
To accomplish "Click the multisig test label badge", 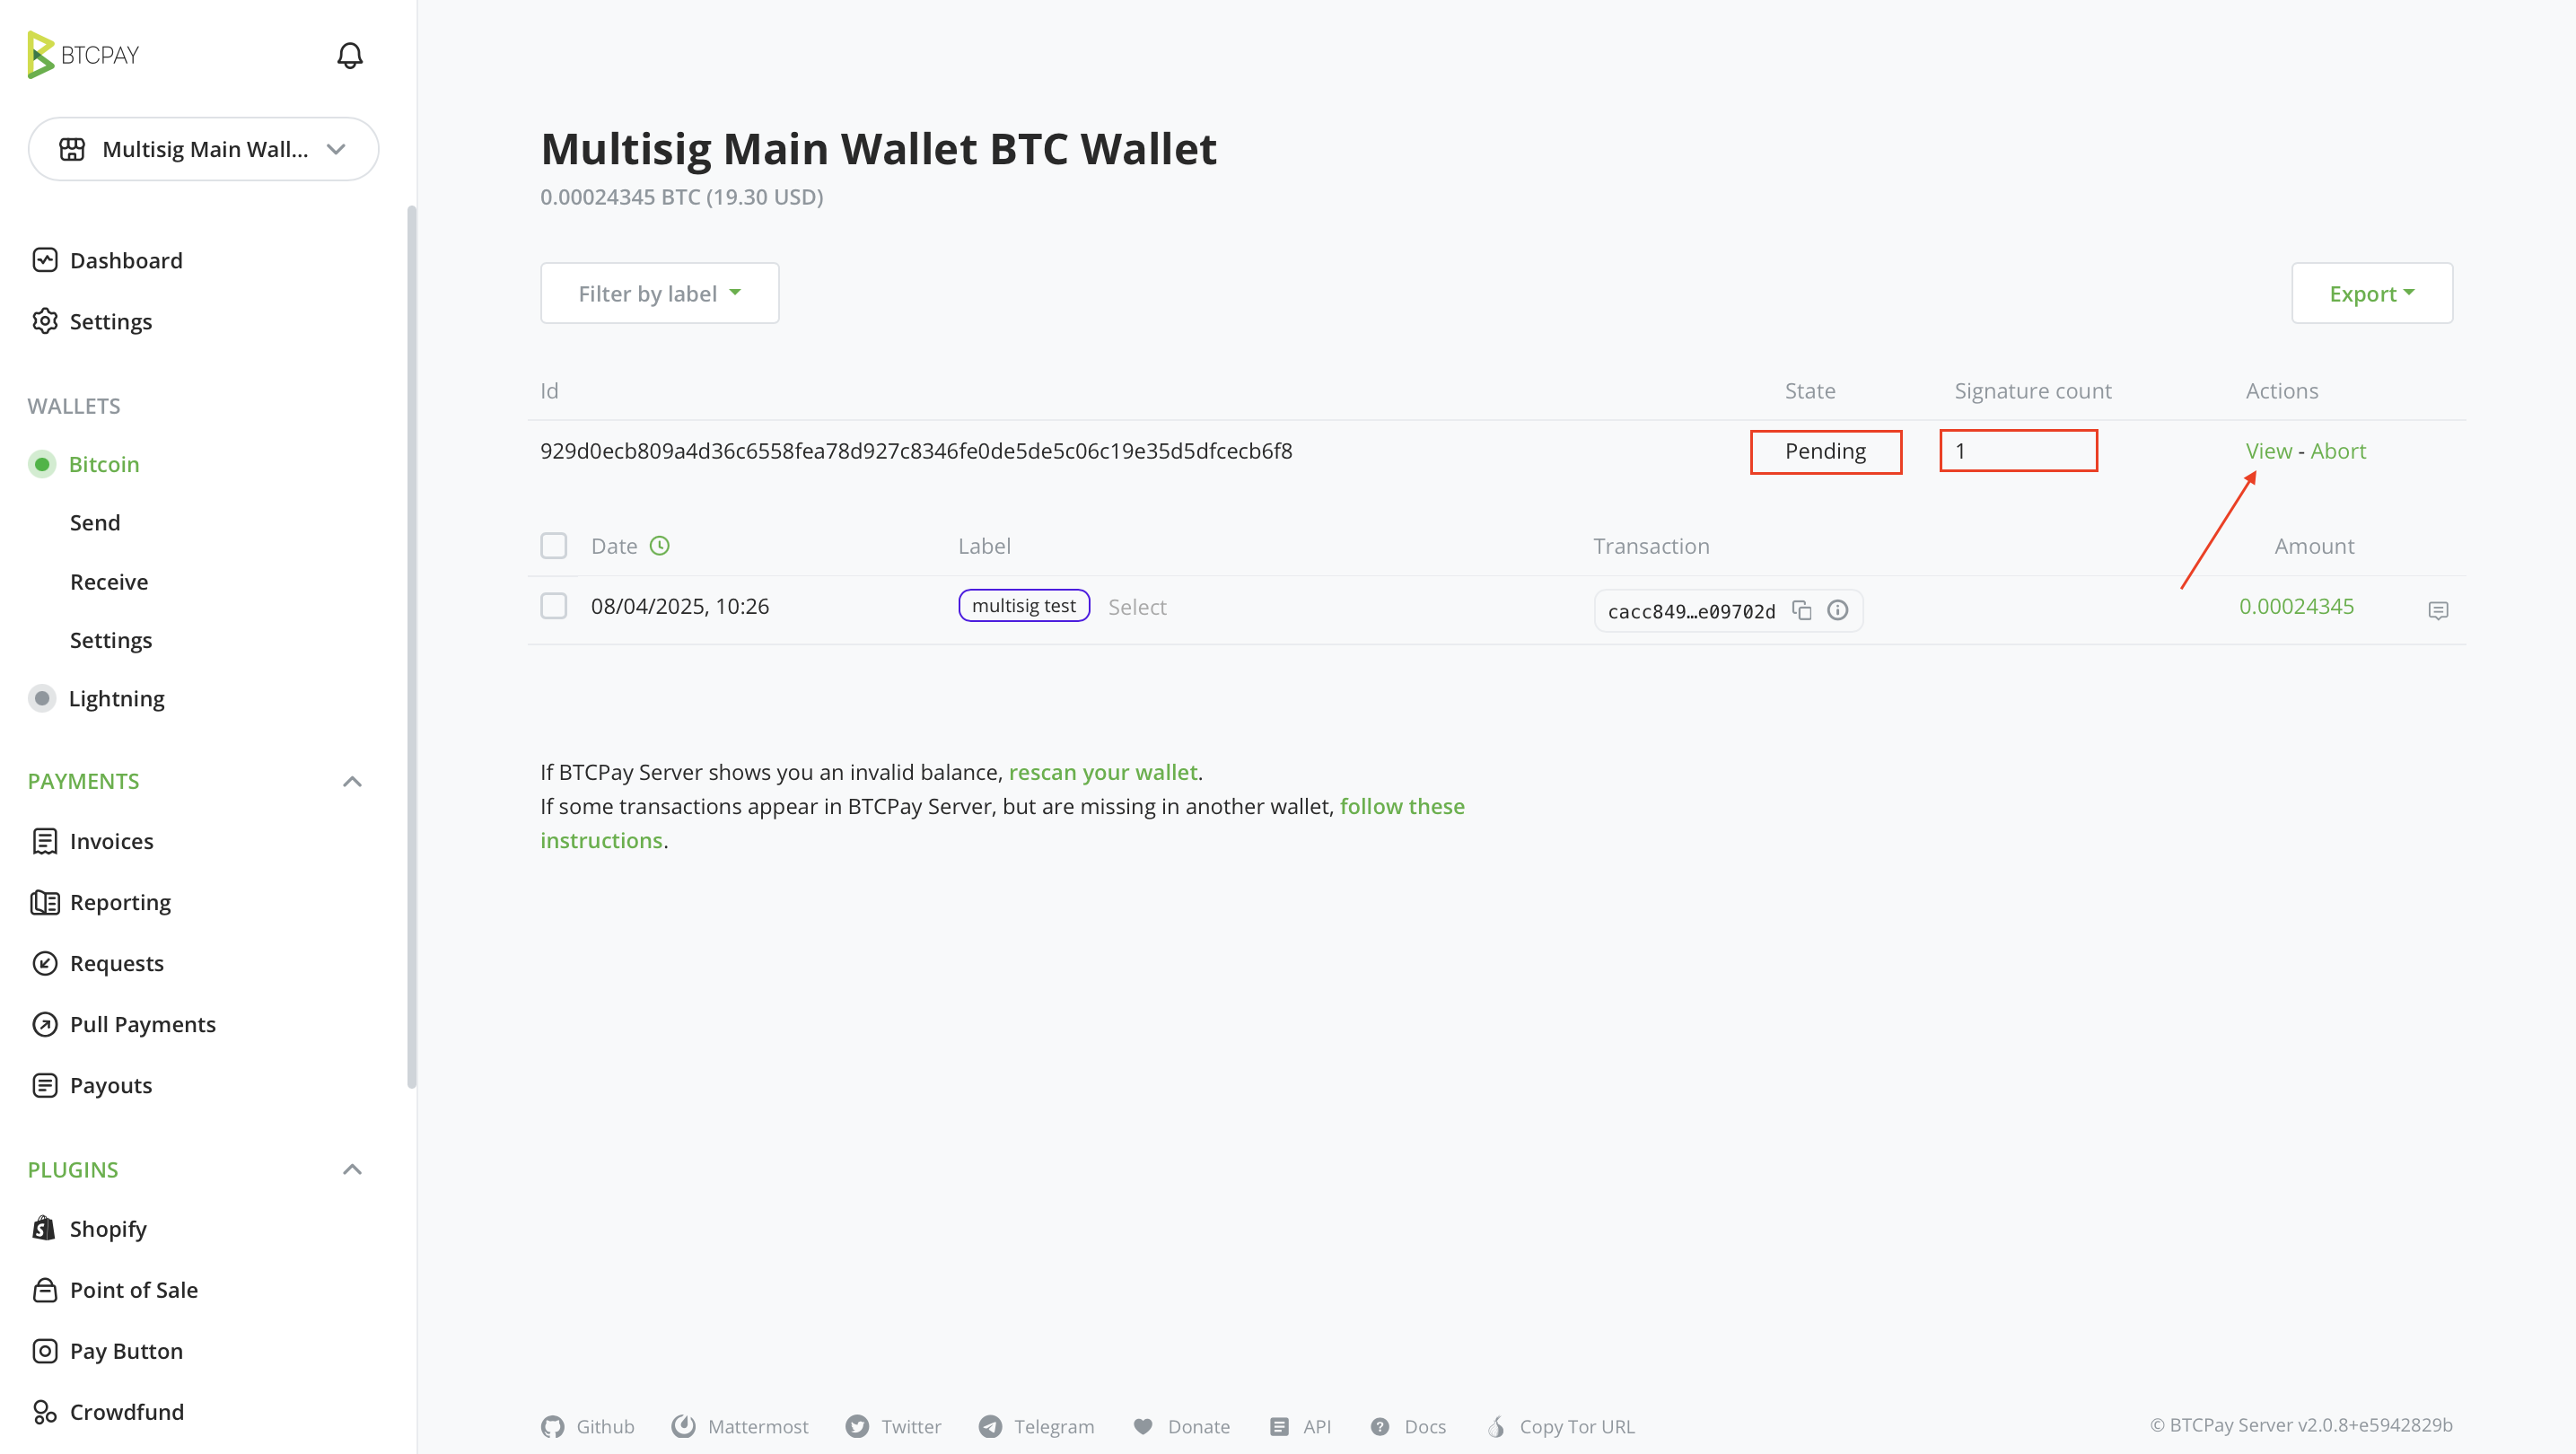I will click(1023, 606).
